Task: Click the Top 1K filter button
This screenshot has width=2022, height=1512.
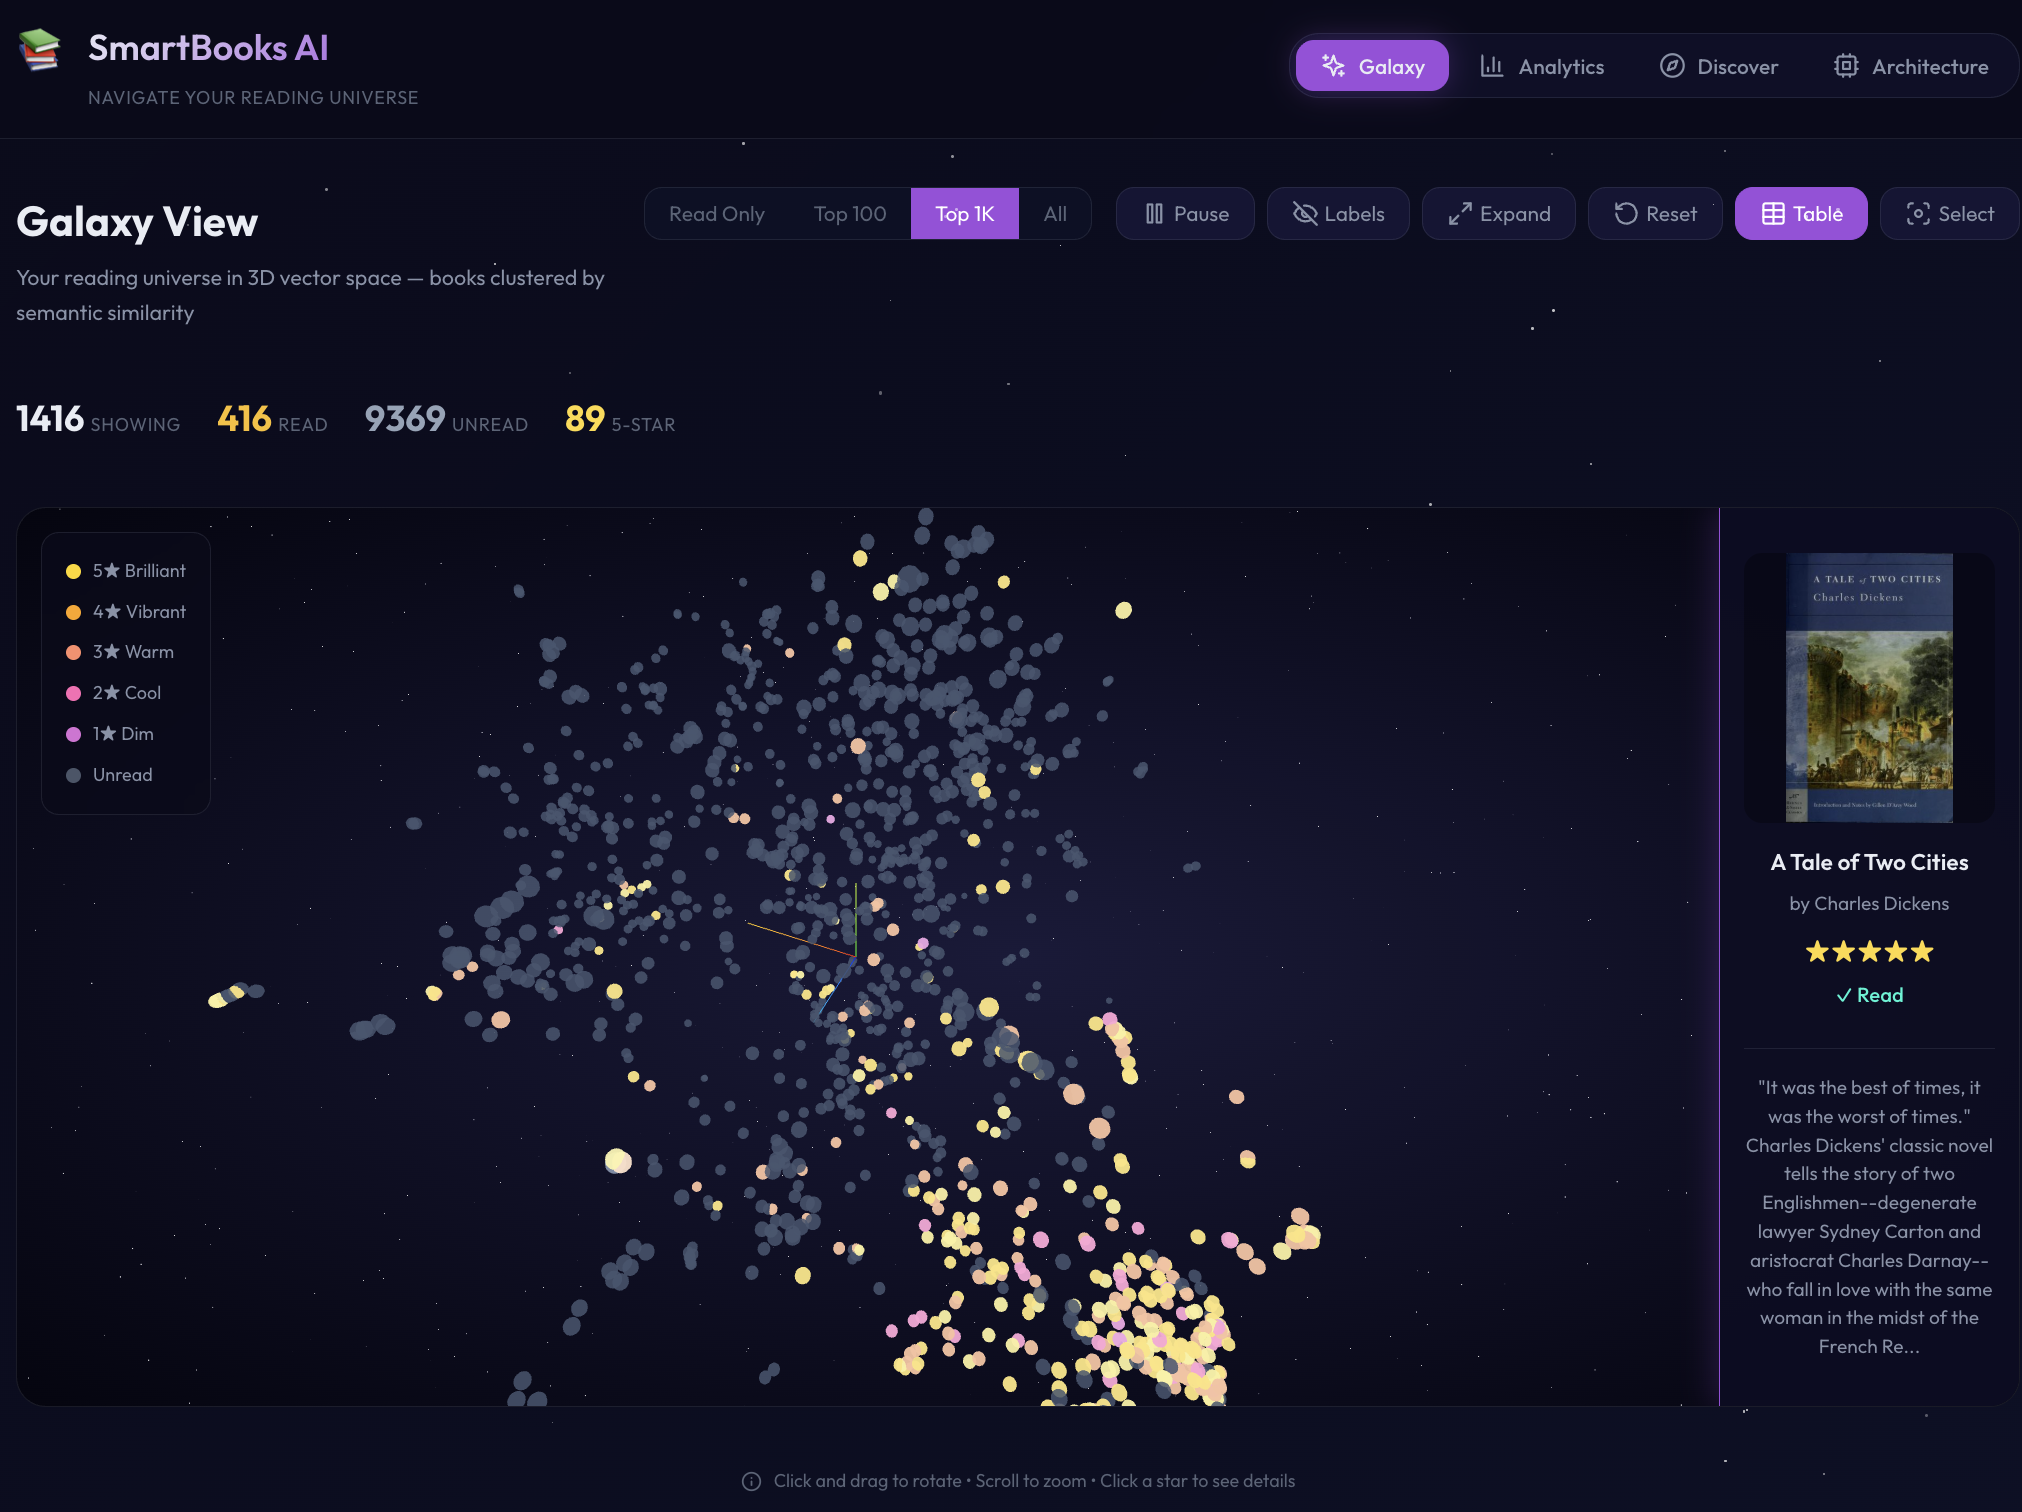Action: [x=964, y=214]
